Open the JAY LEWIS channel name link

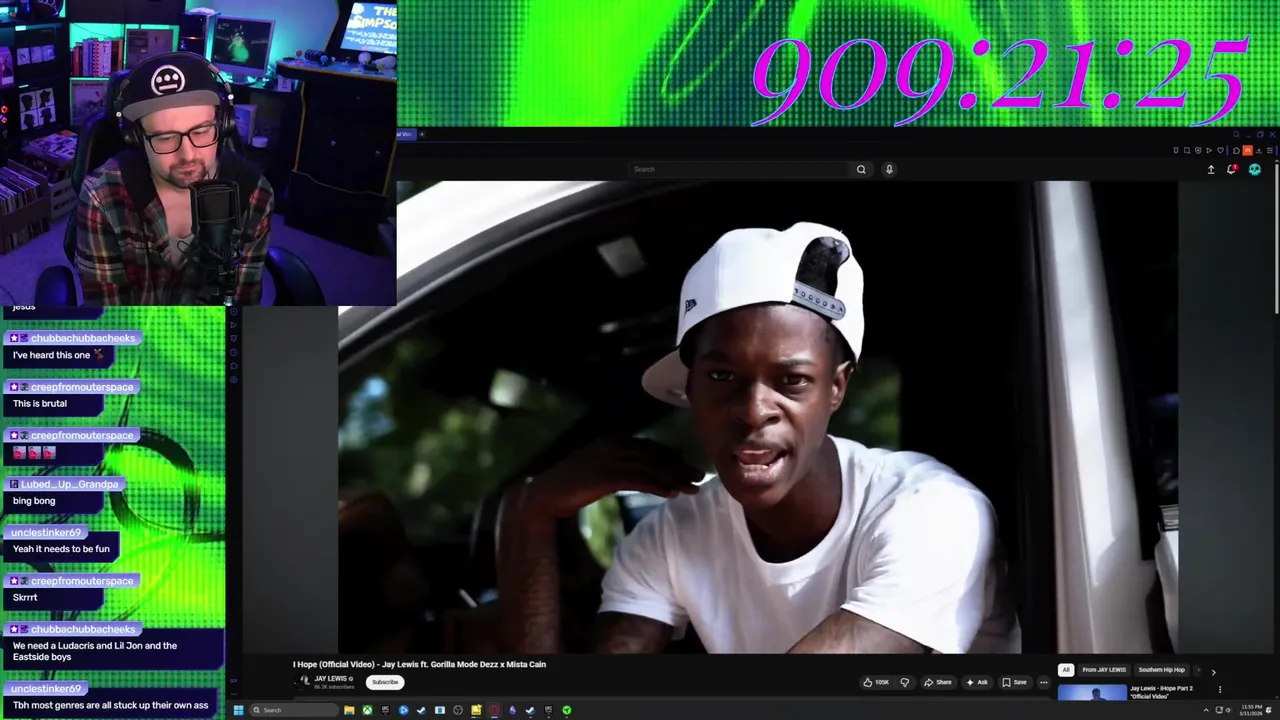coord(331,679)
